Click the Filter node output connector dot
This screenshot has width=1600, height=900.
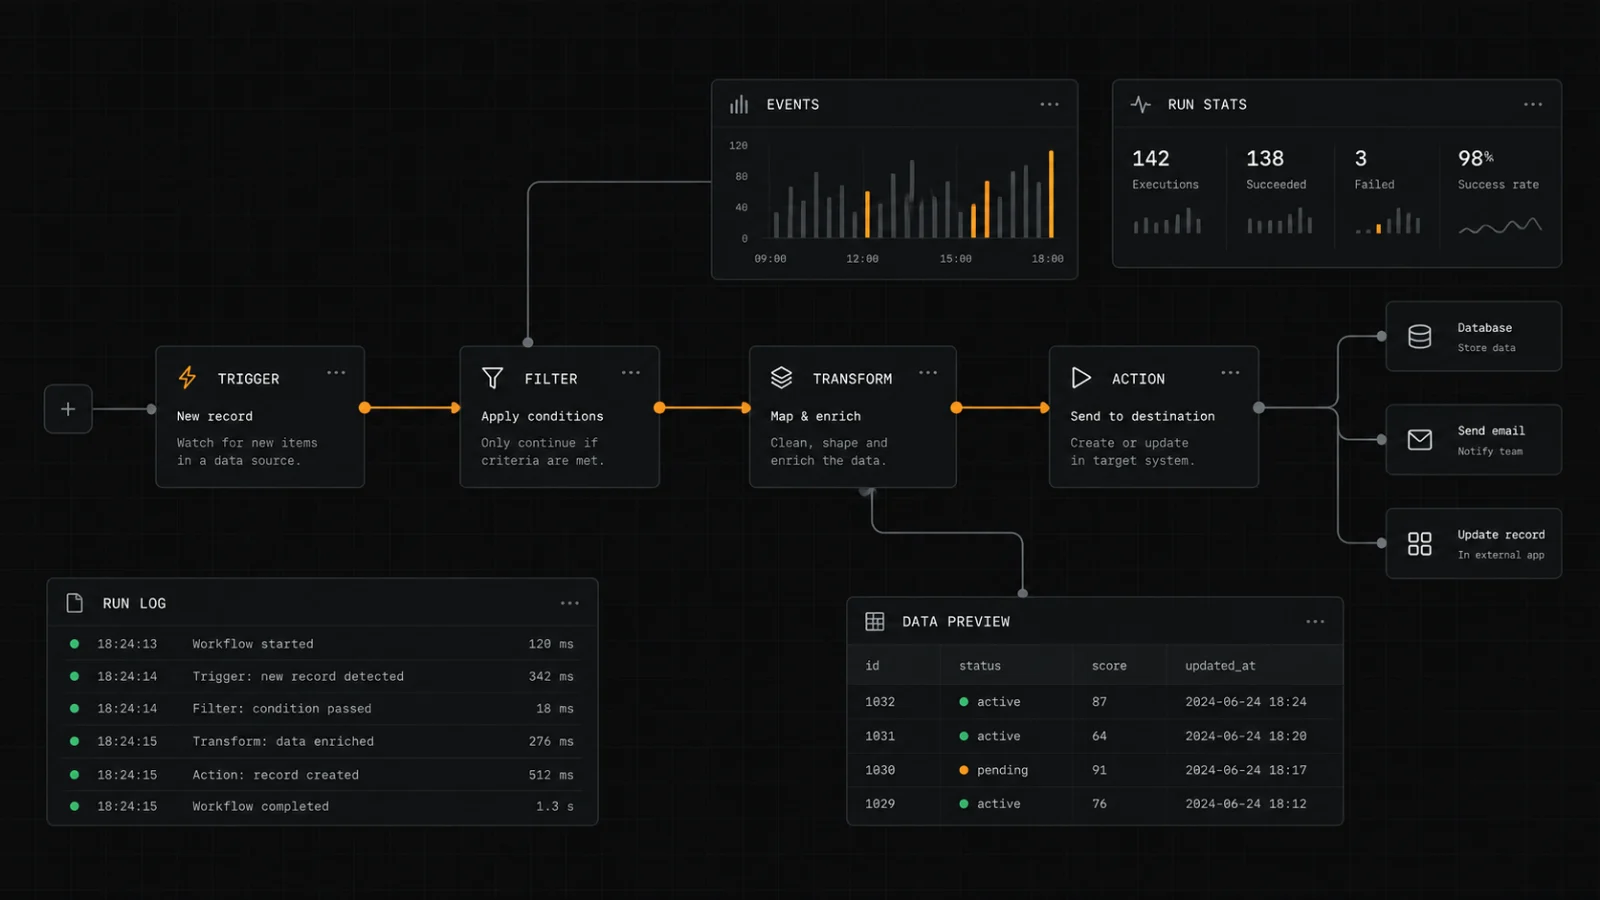point(659,408)
